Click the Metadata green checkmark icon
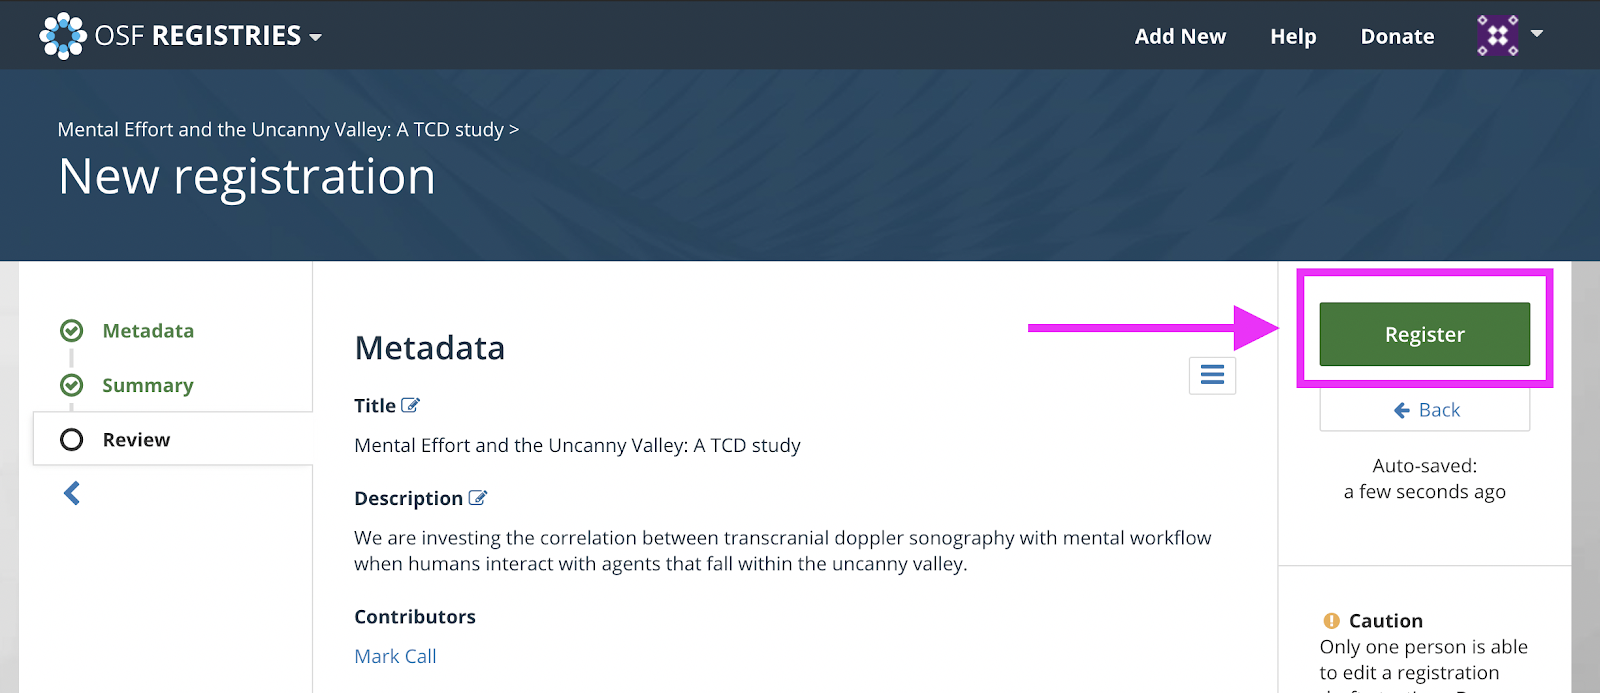1600x693 pixels. [72, 331]
